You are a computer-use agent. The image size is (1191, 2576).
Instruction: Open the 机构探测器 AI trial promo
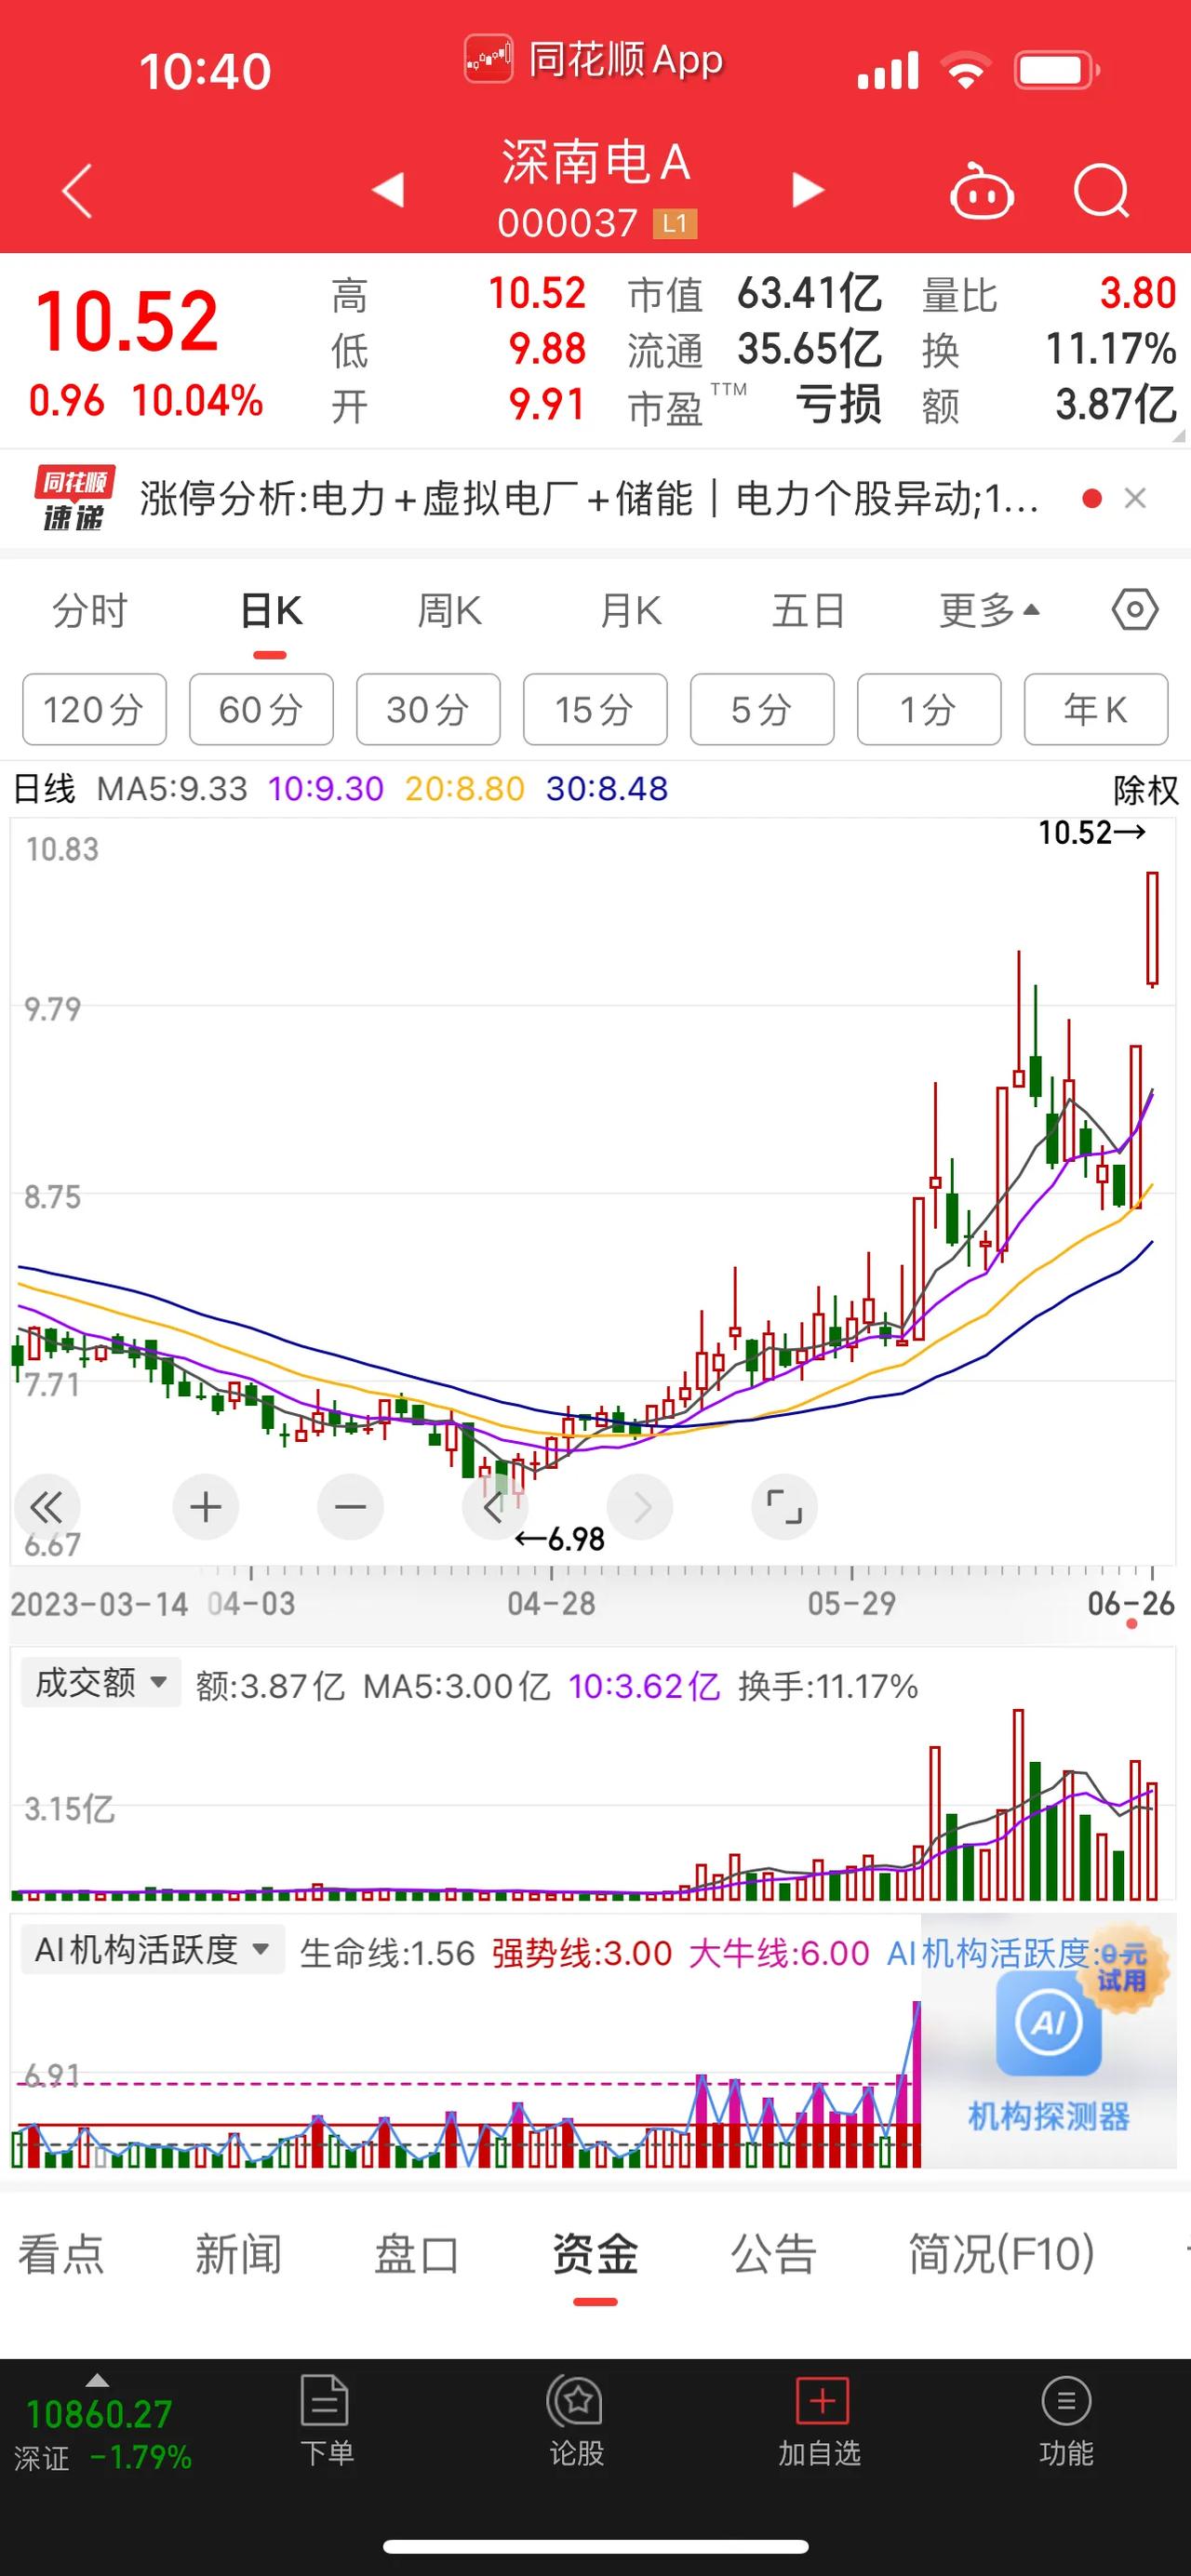(1048, 2040)
